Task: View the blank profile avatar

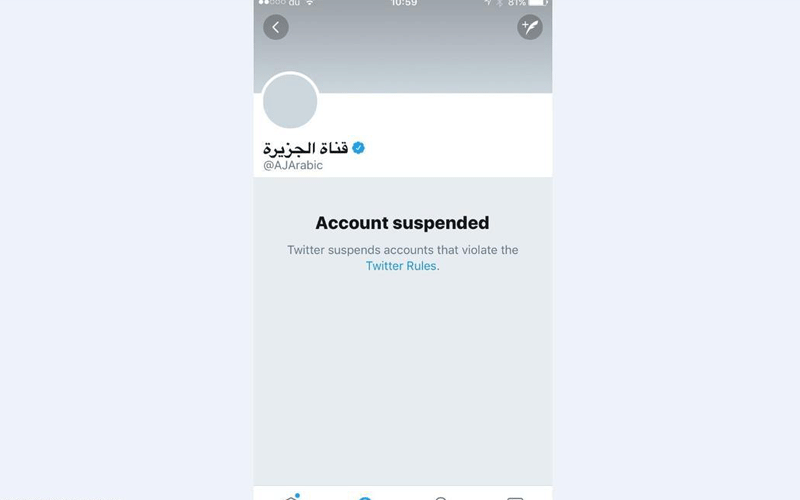Action: coord(290,101)
